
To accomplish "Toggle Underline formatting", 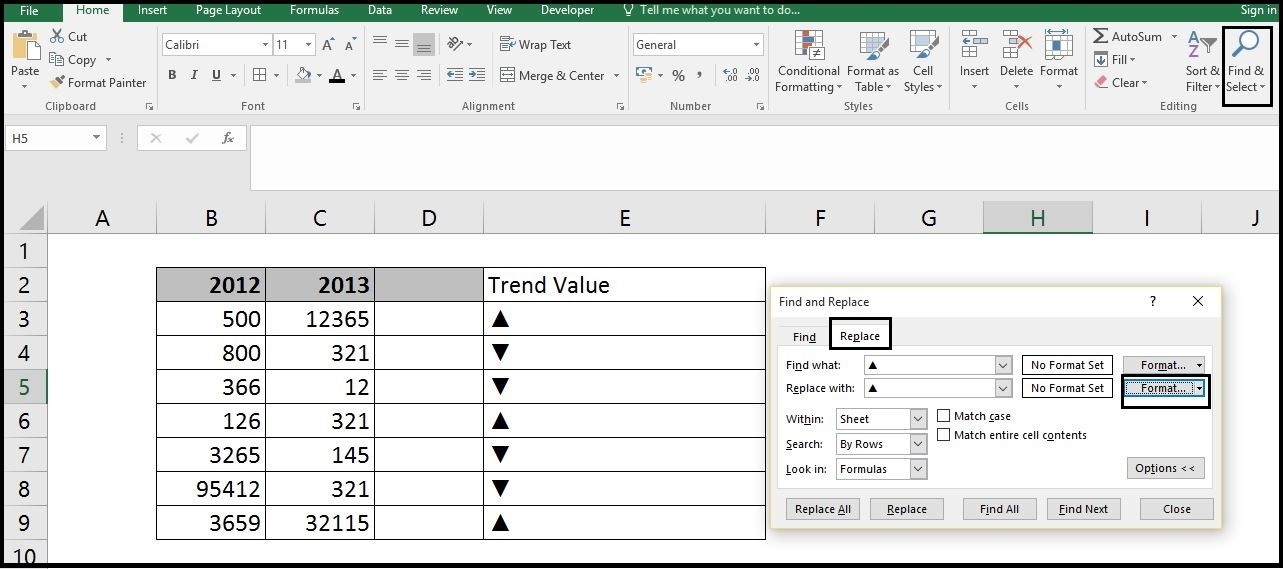I will click(x=218, y=75).
